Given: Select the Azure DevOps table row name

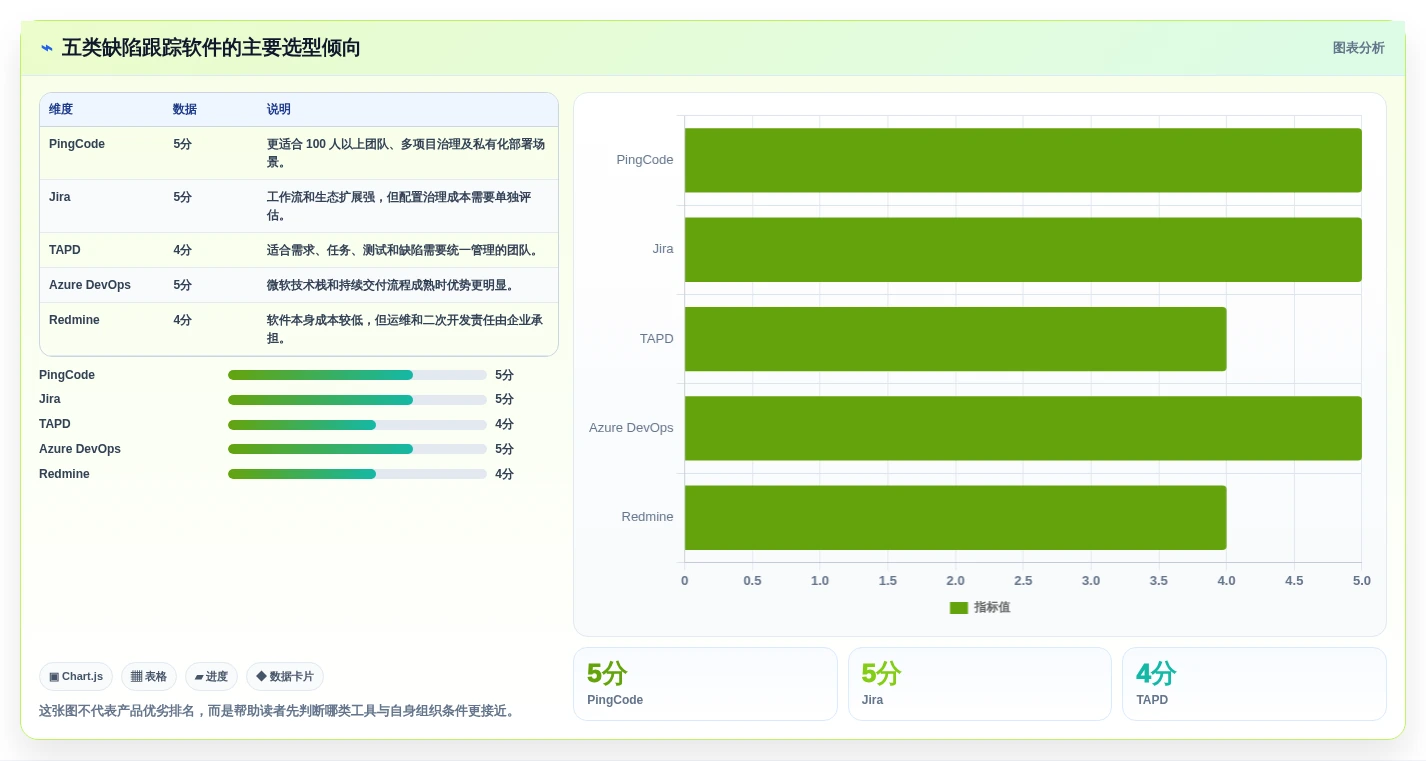Looking at the screenshot, I should (90, 285).
